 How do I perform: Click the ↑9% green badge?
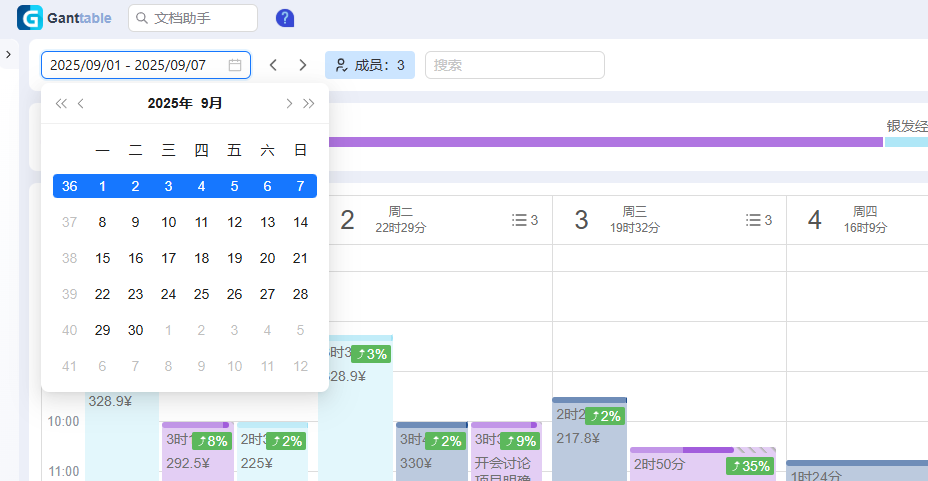click(x=520, y=441)
